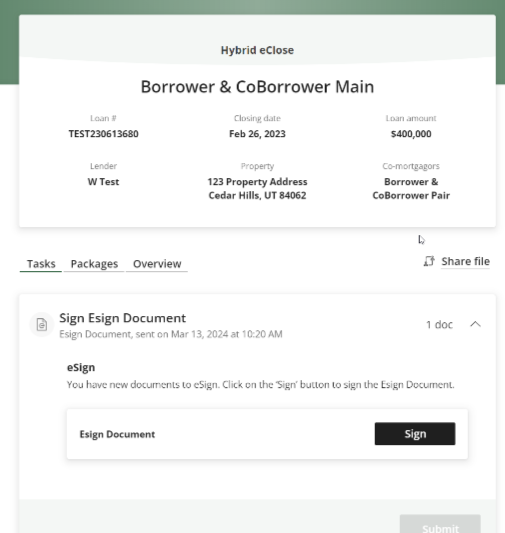Click the 1 doc count label
The image size is (505, 533).
tap(439, 325)
